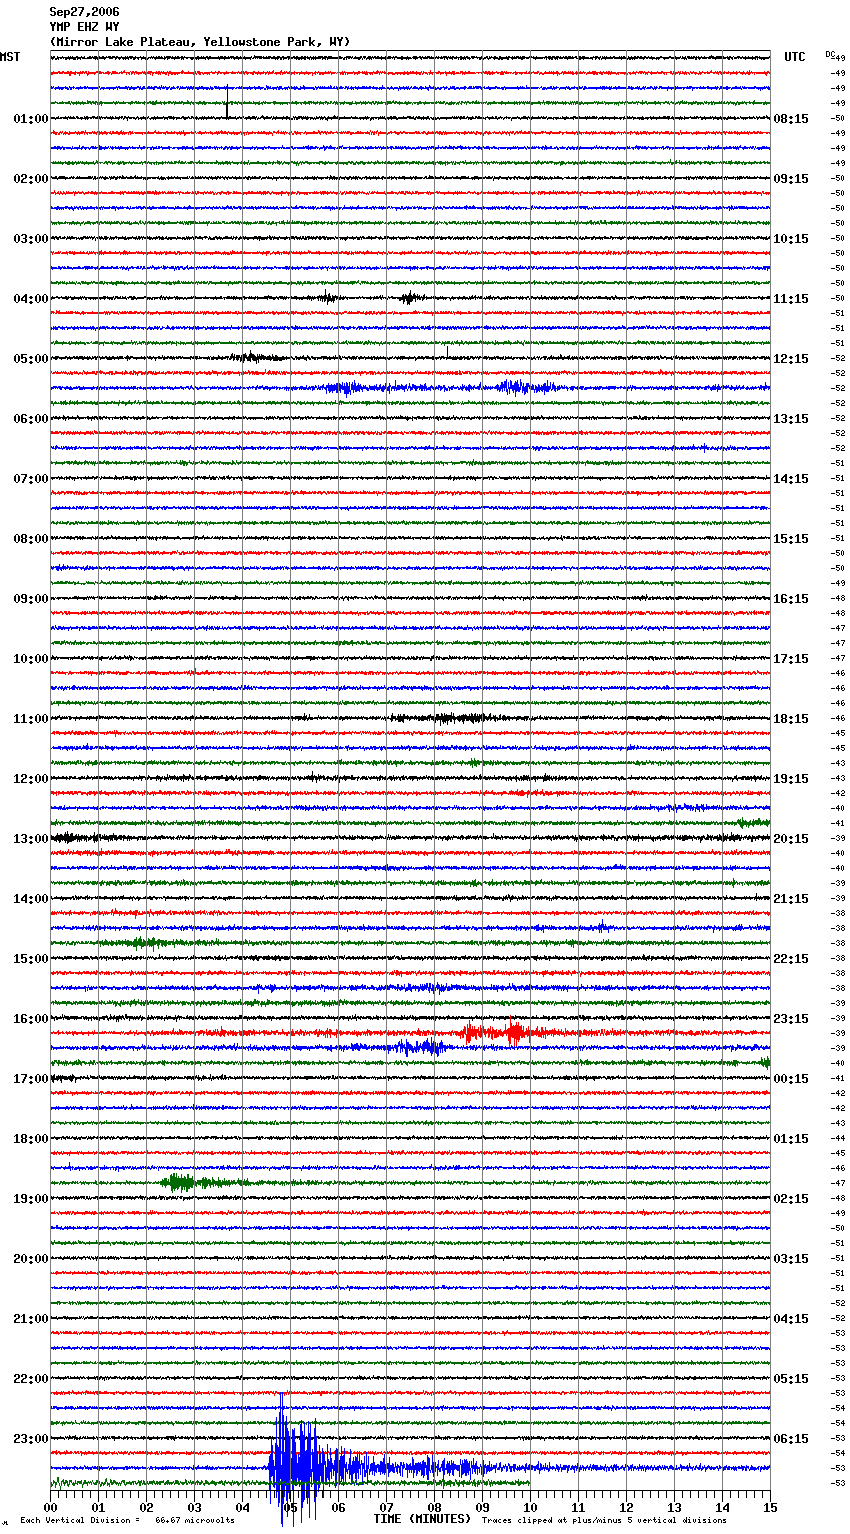Image resolution: width=850 pixels, height=1534 pixels.
Task: Select the 22:00 MST time label
Action: (31, 1379)
